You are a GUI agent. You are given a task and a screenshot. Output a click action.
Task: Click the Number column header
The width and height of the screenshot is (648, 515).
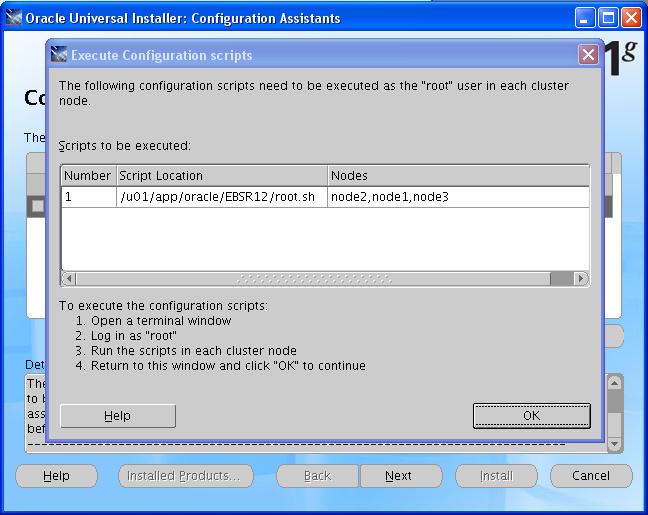click(88, 175)
